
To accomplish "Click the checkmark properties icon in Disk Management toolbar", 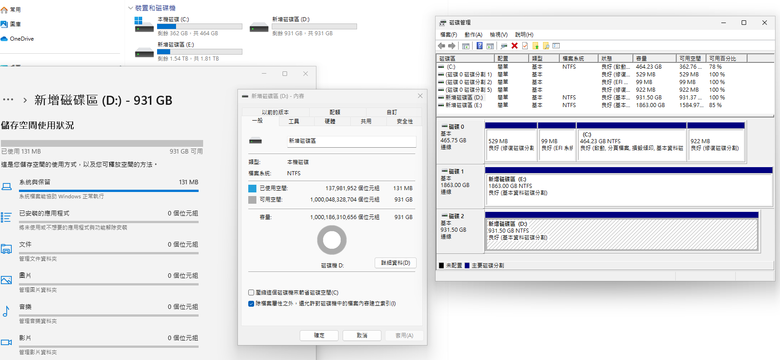I will tap(524, 46).
